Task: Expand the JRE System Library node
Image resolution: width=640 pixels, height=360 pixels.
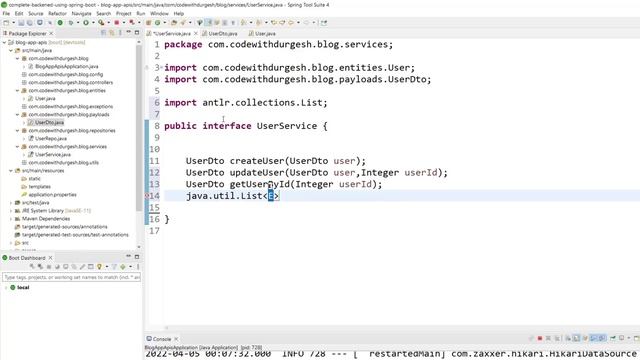Action: (x=11, y=211)
